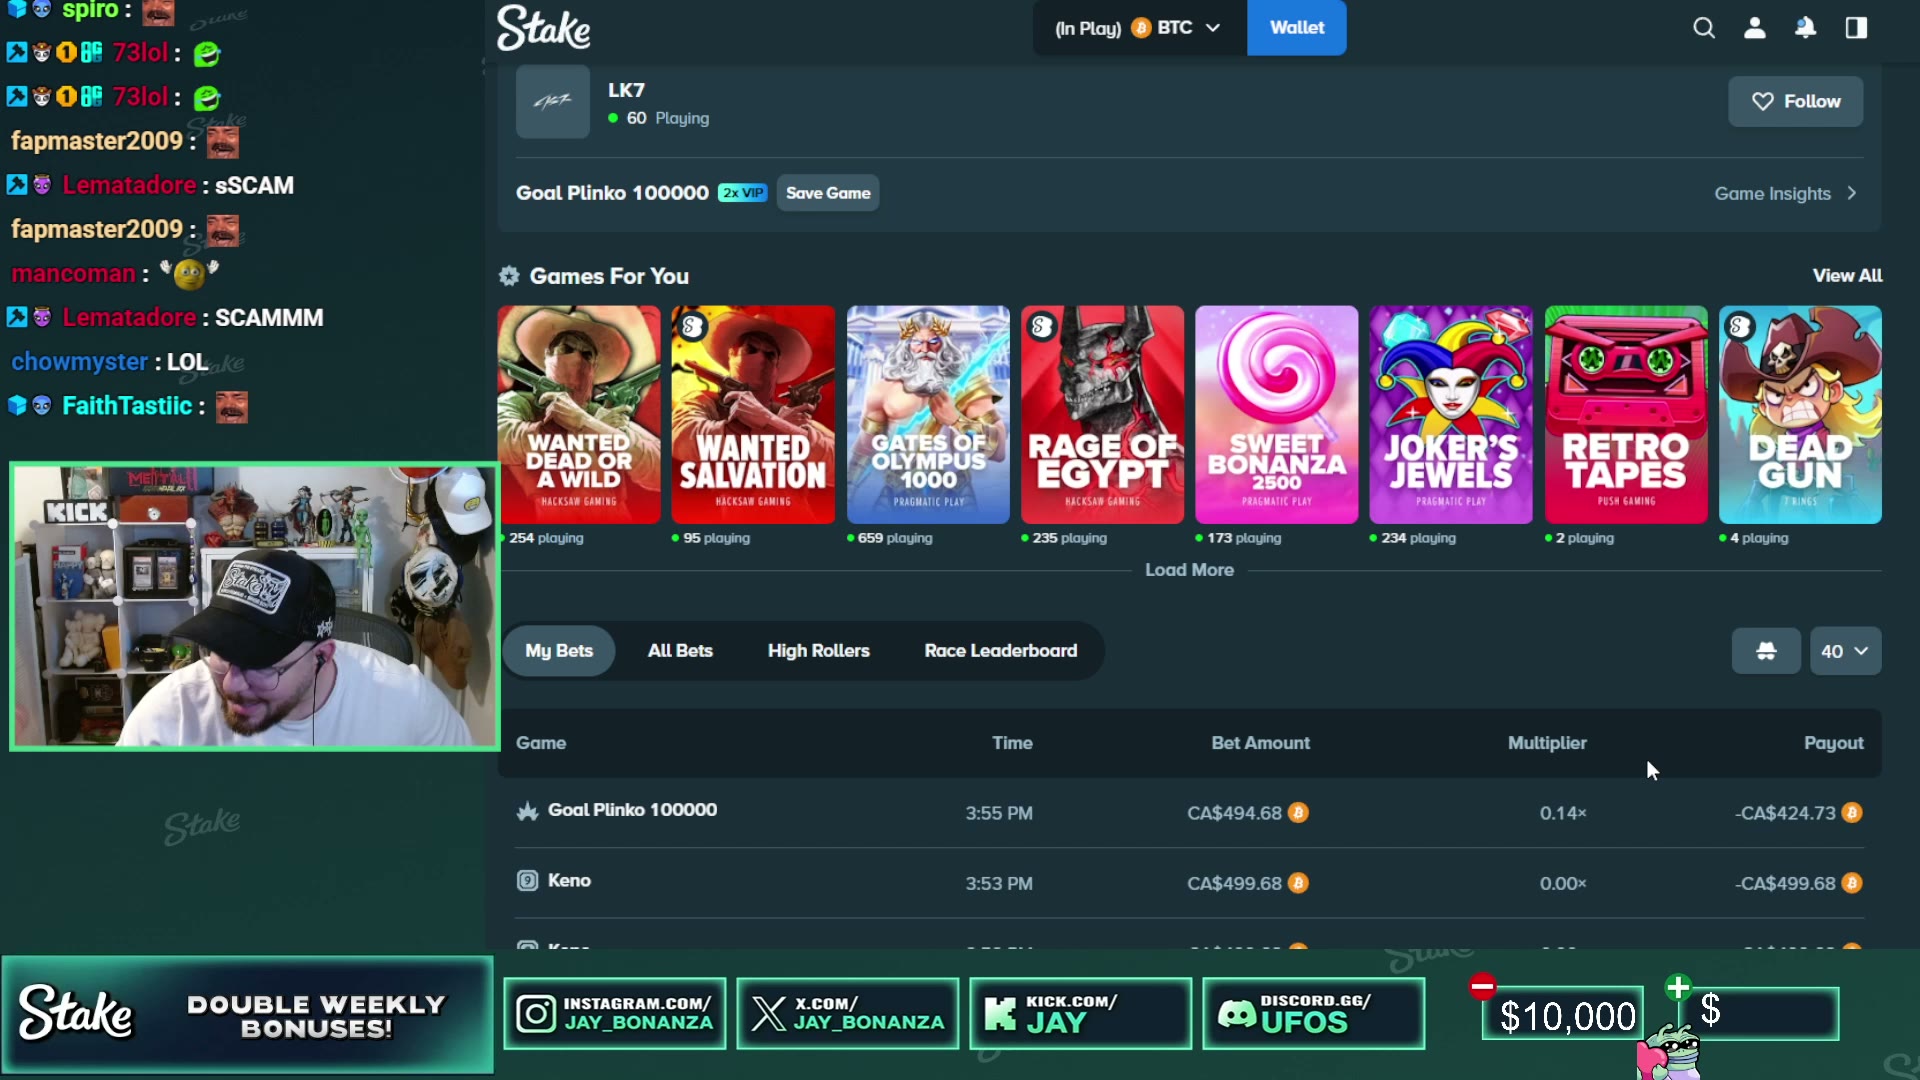Click the Stake badge on Rage of Egypt
1920x1080 pixels.
click(x=1041, y=326)
